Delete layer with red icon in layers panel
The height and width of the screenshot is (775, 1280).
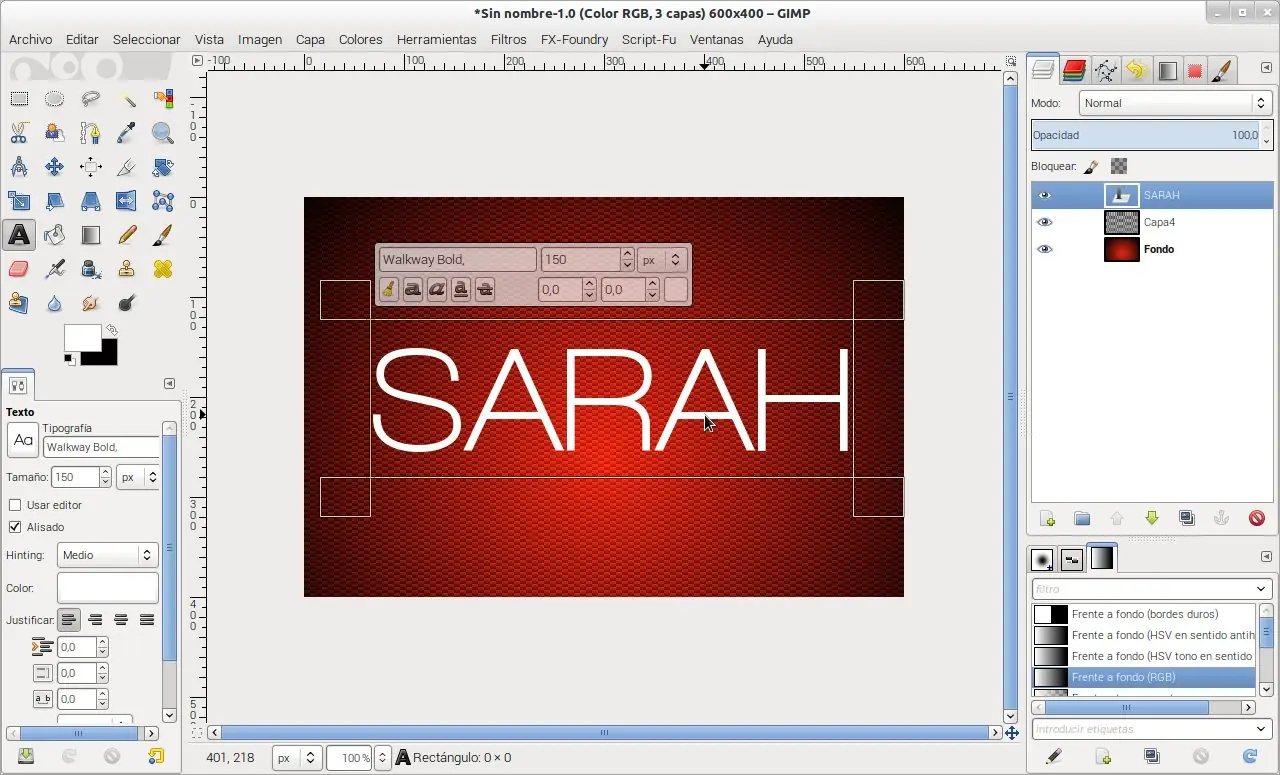tap(1257, 518)
